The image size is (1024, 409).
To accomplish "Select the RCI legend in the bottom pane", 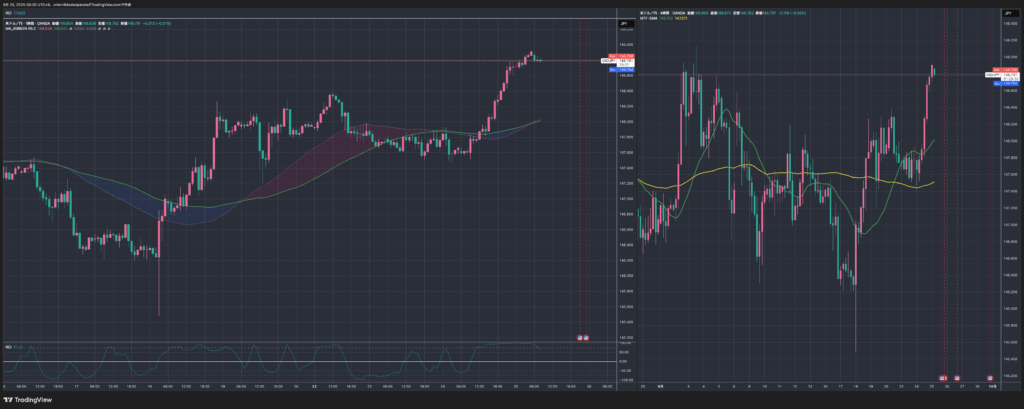I will tap(9, 346).
